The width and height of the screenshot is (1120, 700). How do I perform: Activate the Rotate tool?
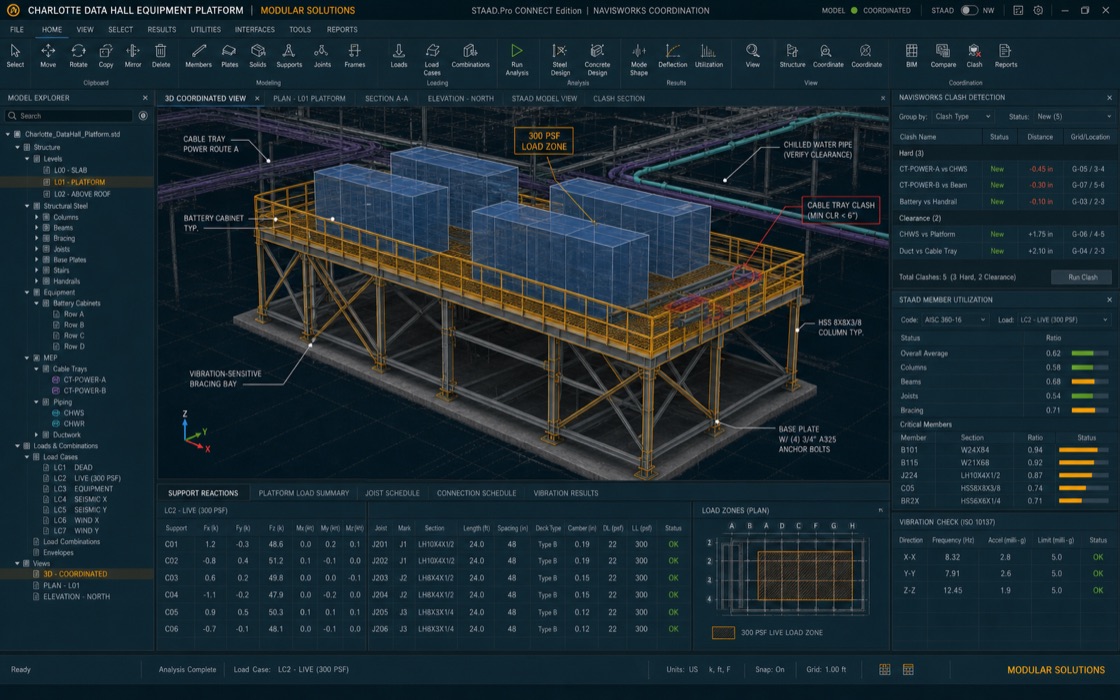coord(78,55)
